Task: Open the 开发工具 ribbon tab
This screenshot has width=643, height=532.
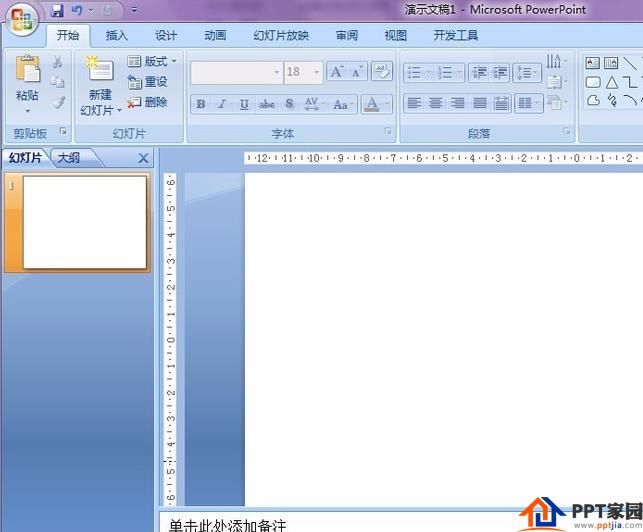Action: click(456, 36)
